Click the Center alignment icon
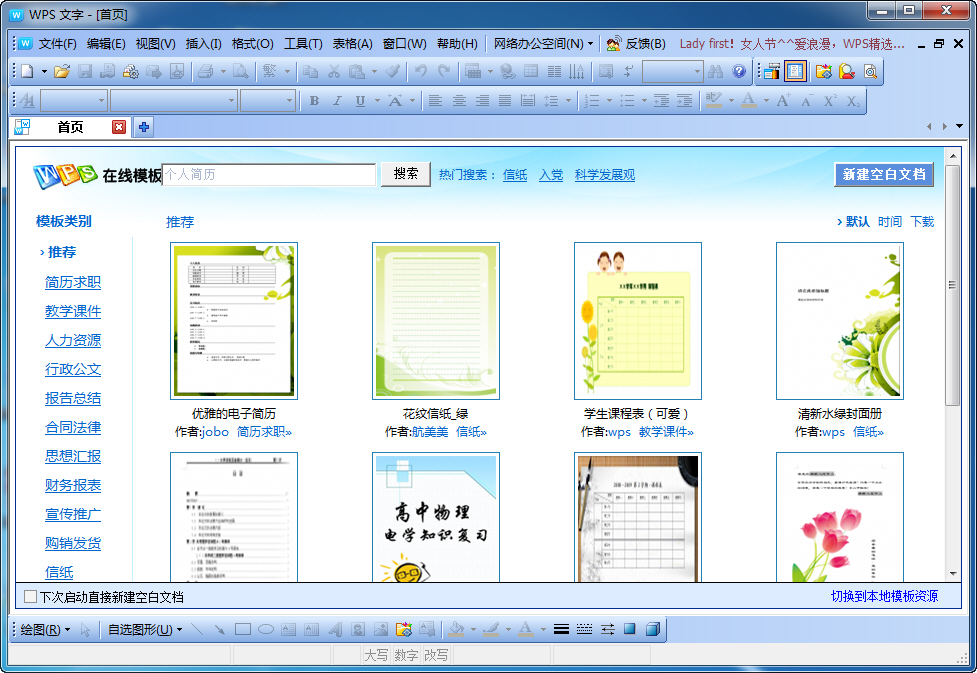The image size is (977, 673). coord(459,100)
